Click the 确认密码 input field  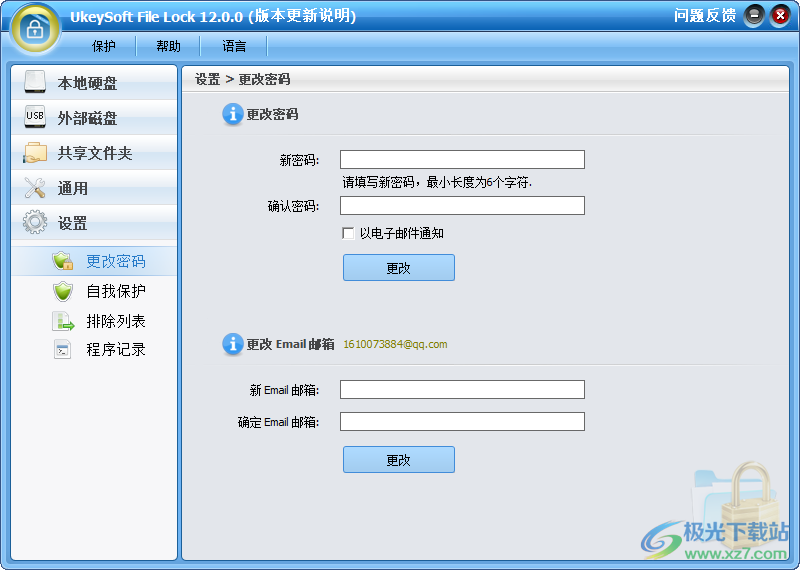point(462,206)
